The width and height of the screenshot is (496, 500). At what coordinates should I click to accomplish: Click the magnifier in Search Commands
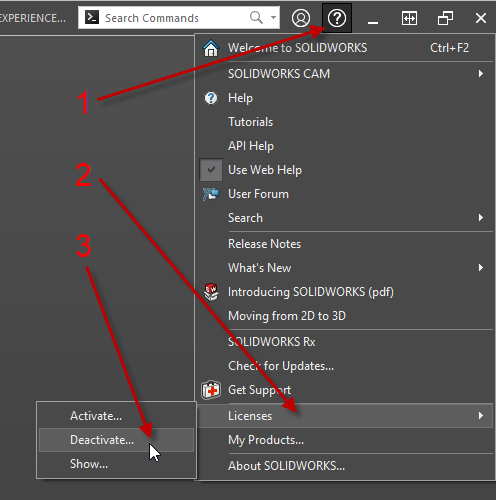pyautogui.click(x=256, y=17)
